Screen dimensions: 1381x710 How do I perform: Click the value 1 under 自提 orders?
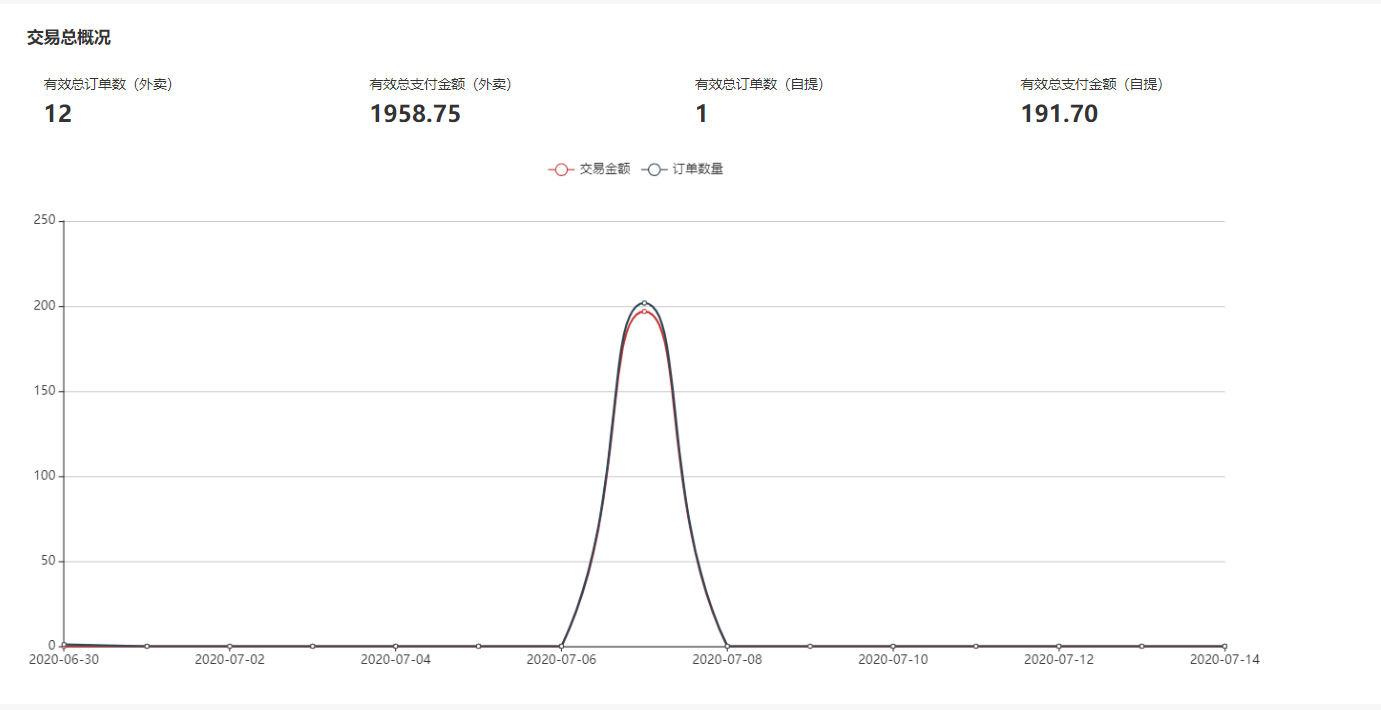click(x=702, y=114)
